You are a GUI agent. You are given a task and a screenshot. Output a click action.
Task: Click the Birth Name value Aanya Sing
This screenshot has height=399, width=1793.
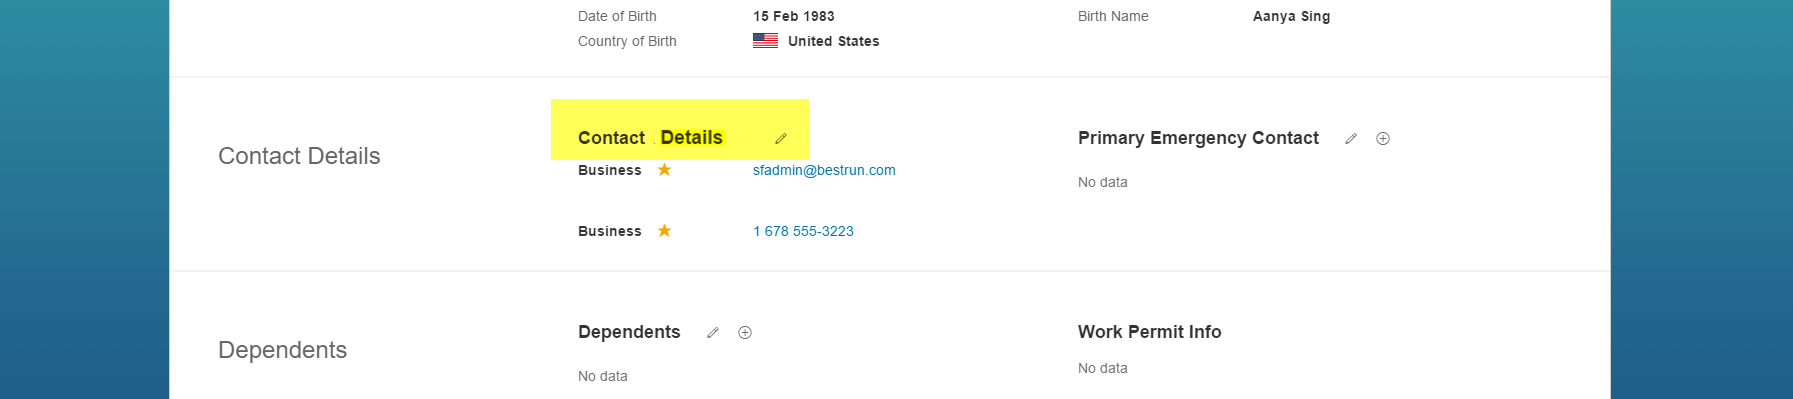1291,16
